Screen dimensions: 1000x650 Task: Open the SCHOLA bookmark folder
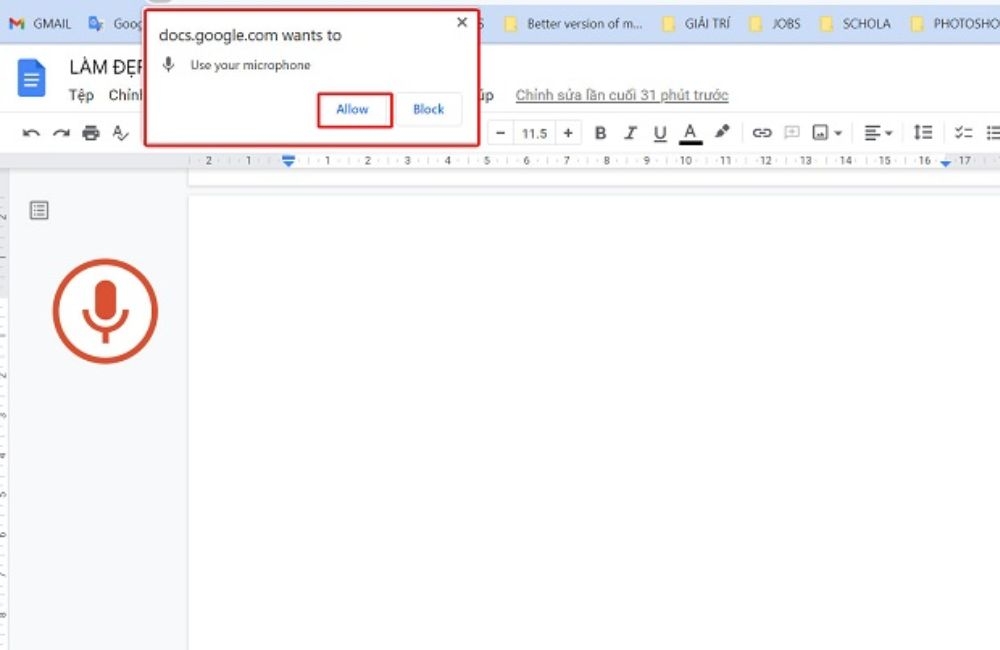pos(855,24)
